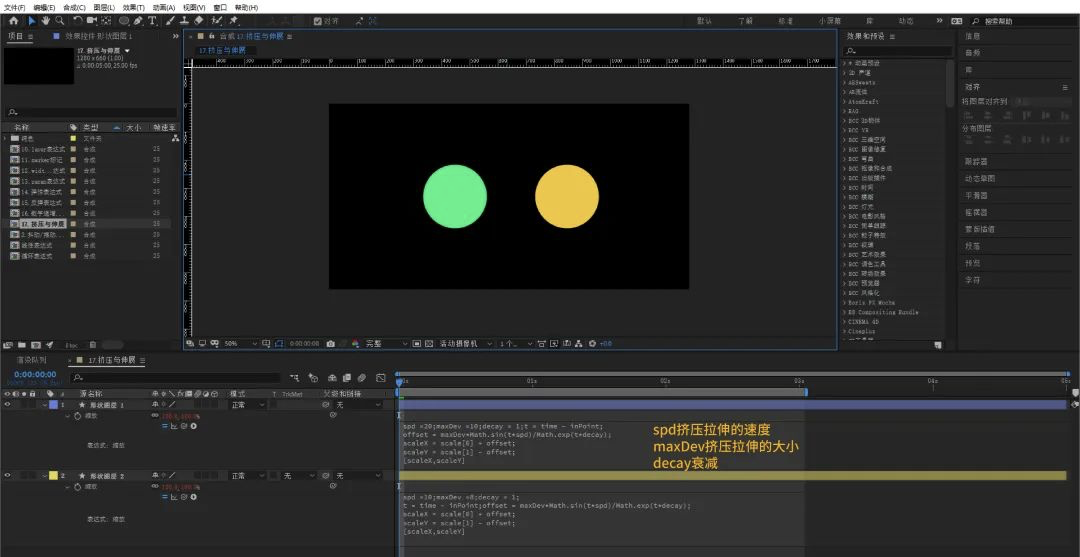Screen dimensions: 1080x557
Task: Toggle mask and shape path visibility in viewer
Action: pyautogui.click(x=279, y=343)
